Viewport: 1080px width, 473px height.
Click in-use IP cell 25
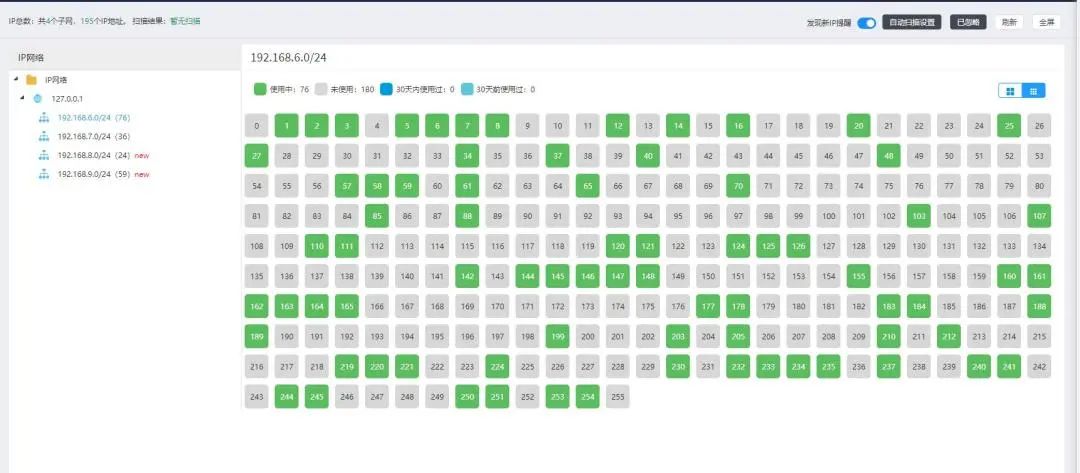1009,125
